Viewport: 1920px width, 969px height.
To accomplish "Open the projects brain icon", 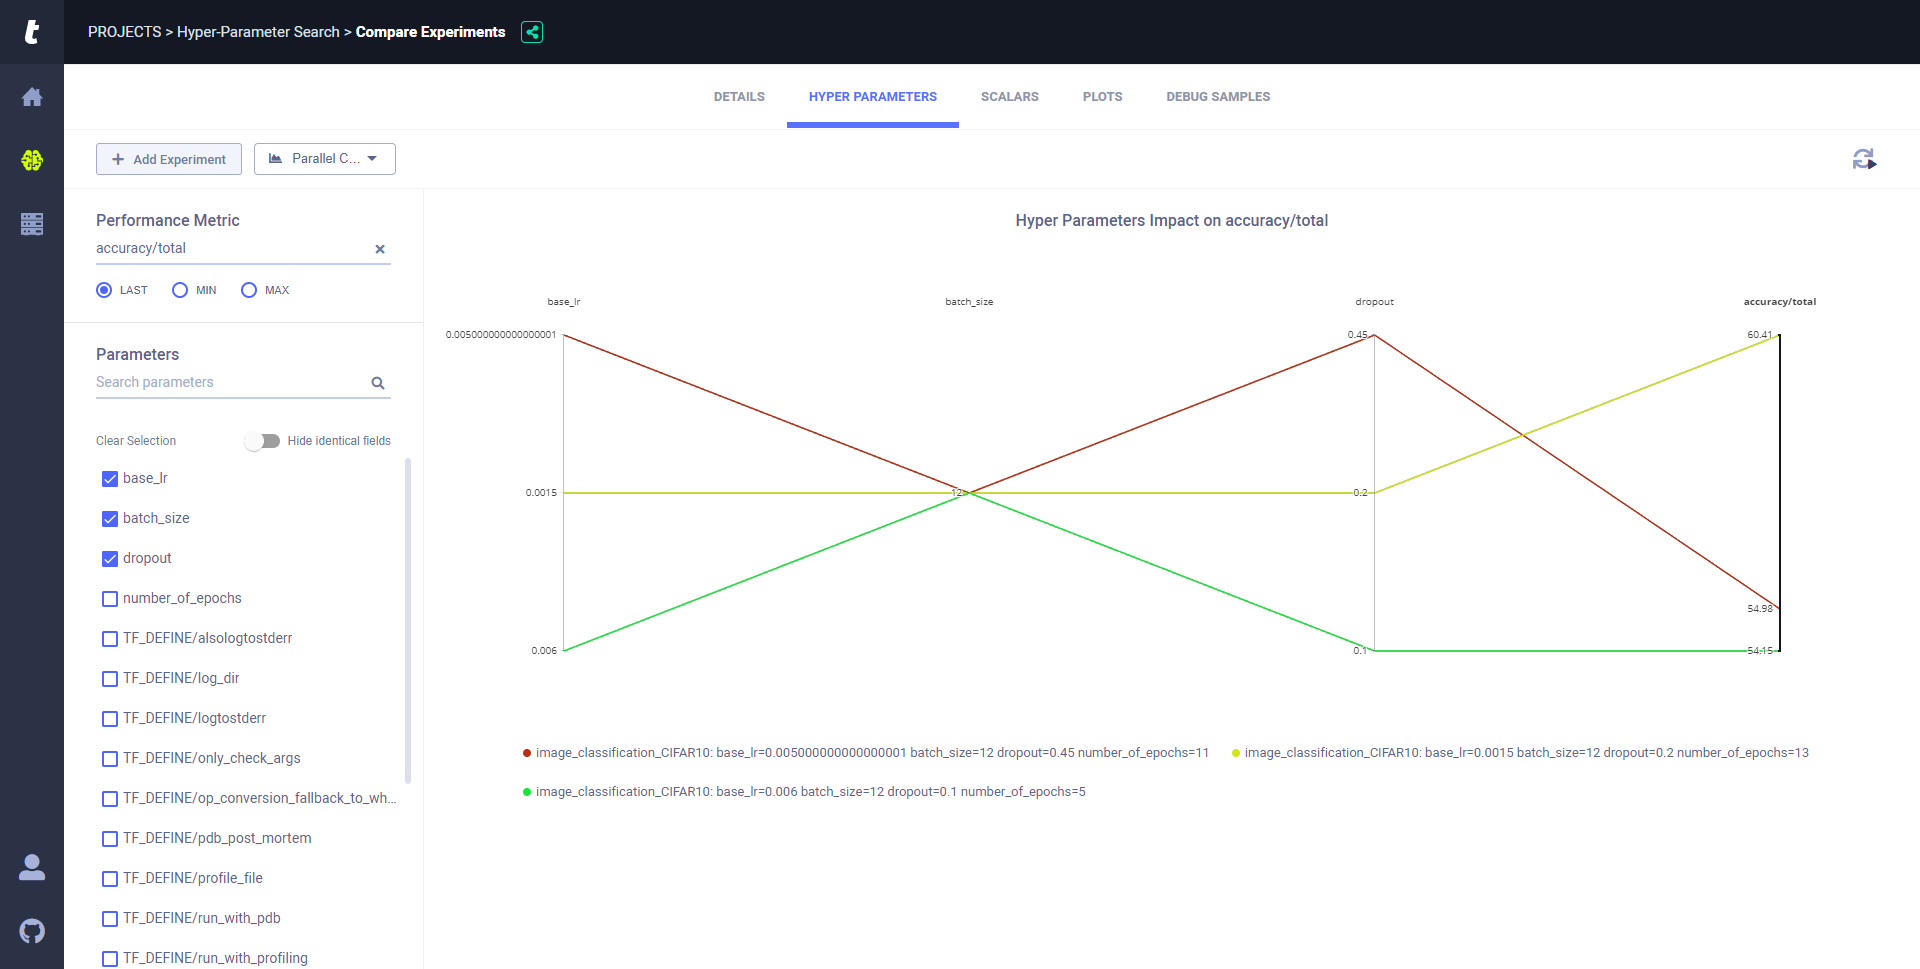I will [x=32, y=160].
